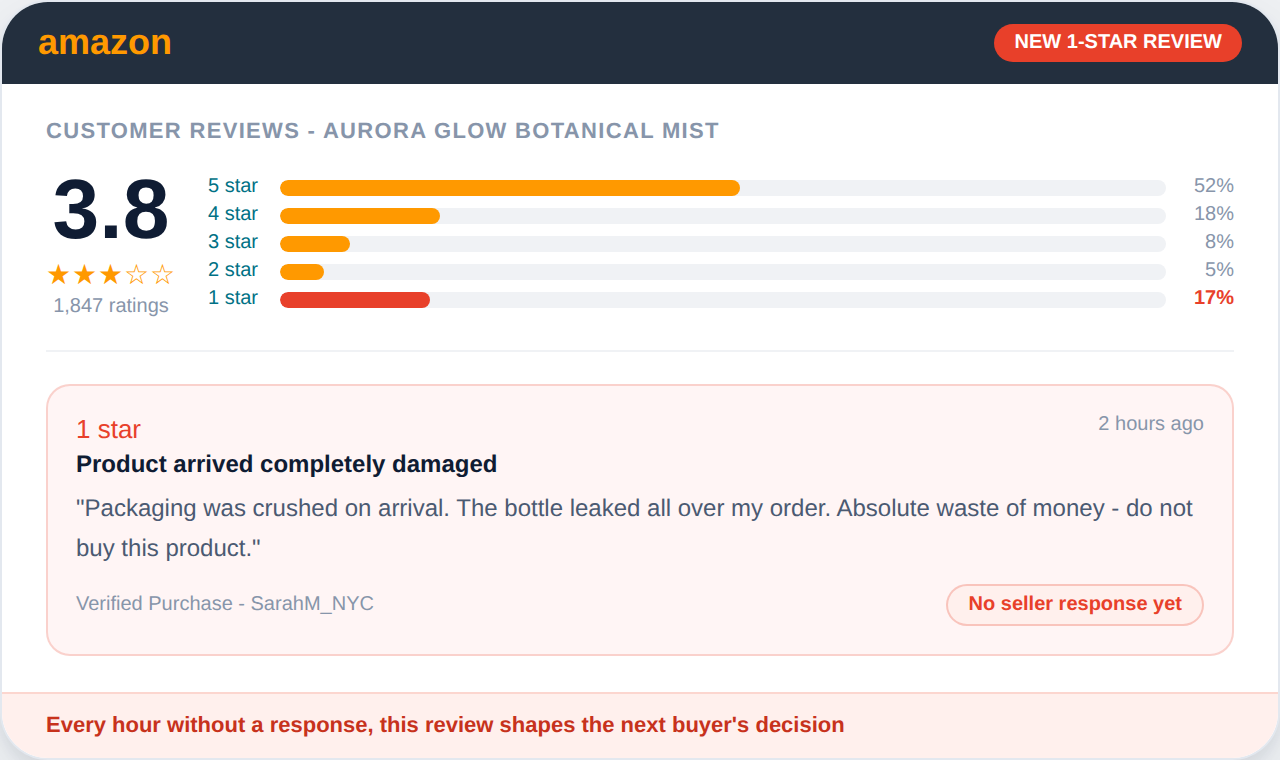Filter reviews by 1 star label

point(233,298)
